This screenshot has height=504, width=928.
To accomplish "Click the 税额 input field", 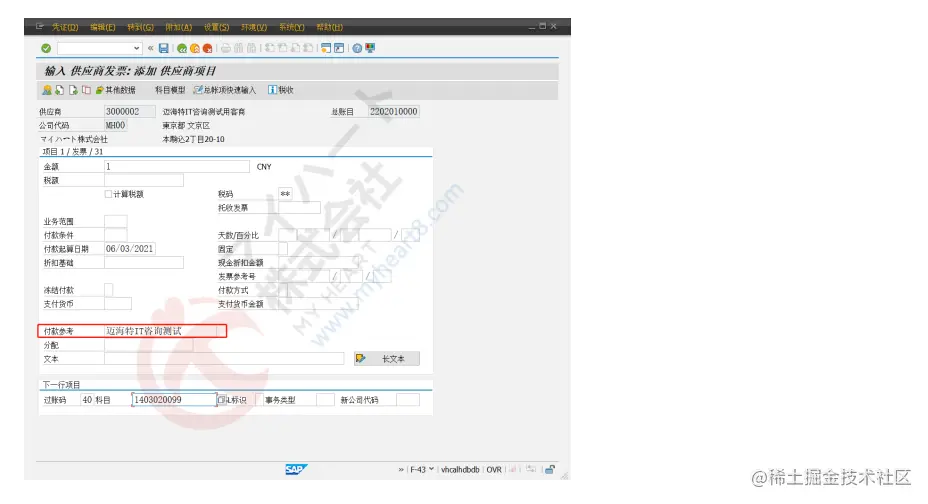I will 144,180.
